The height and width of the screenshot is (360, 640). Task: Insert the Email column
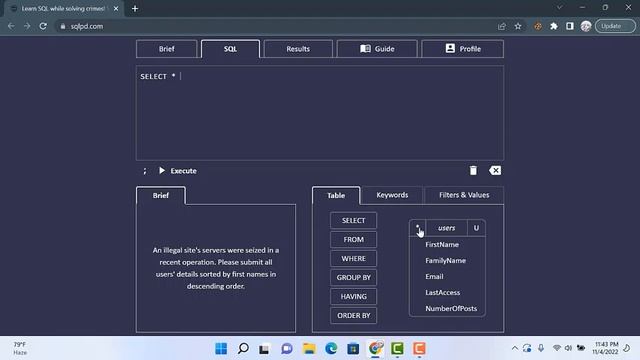434,276
